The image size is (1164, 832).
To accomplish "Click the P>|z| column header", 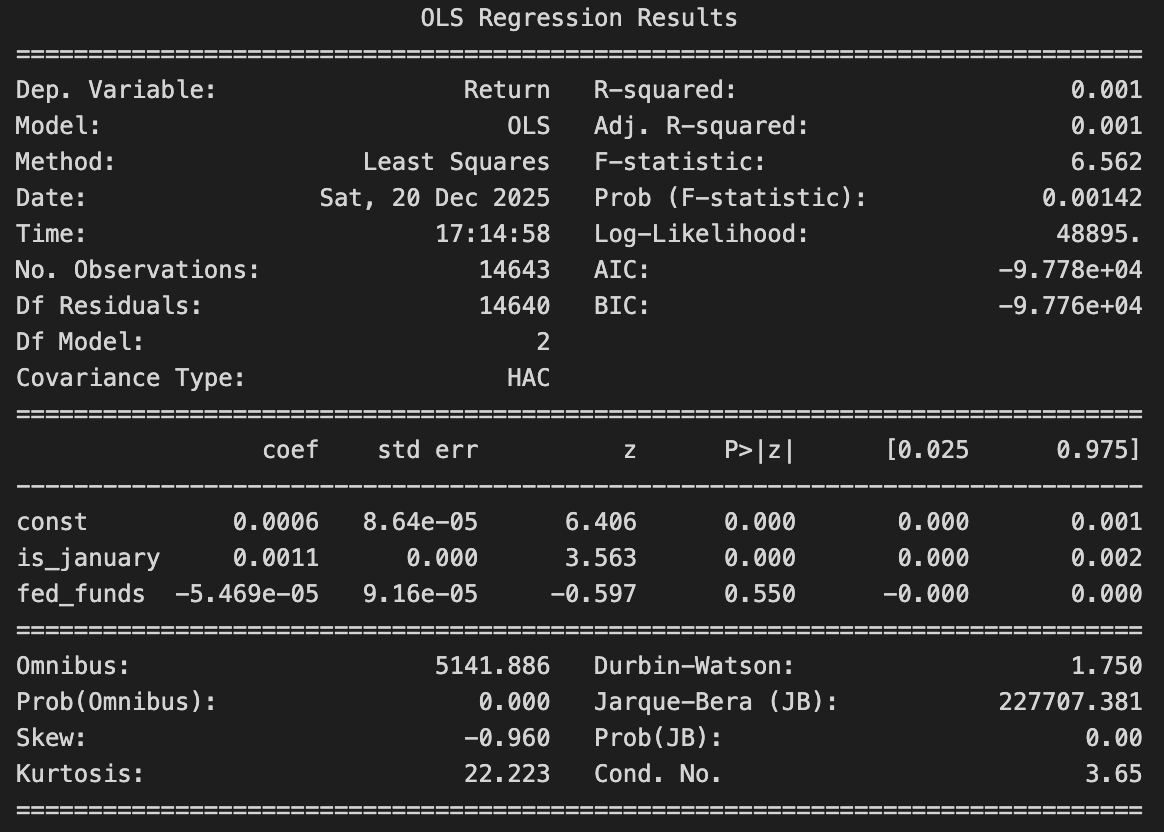I will tap(759, 450).
